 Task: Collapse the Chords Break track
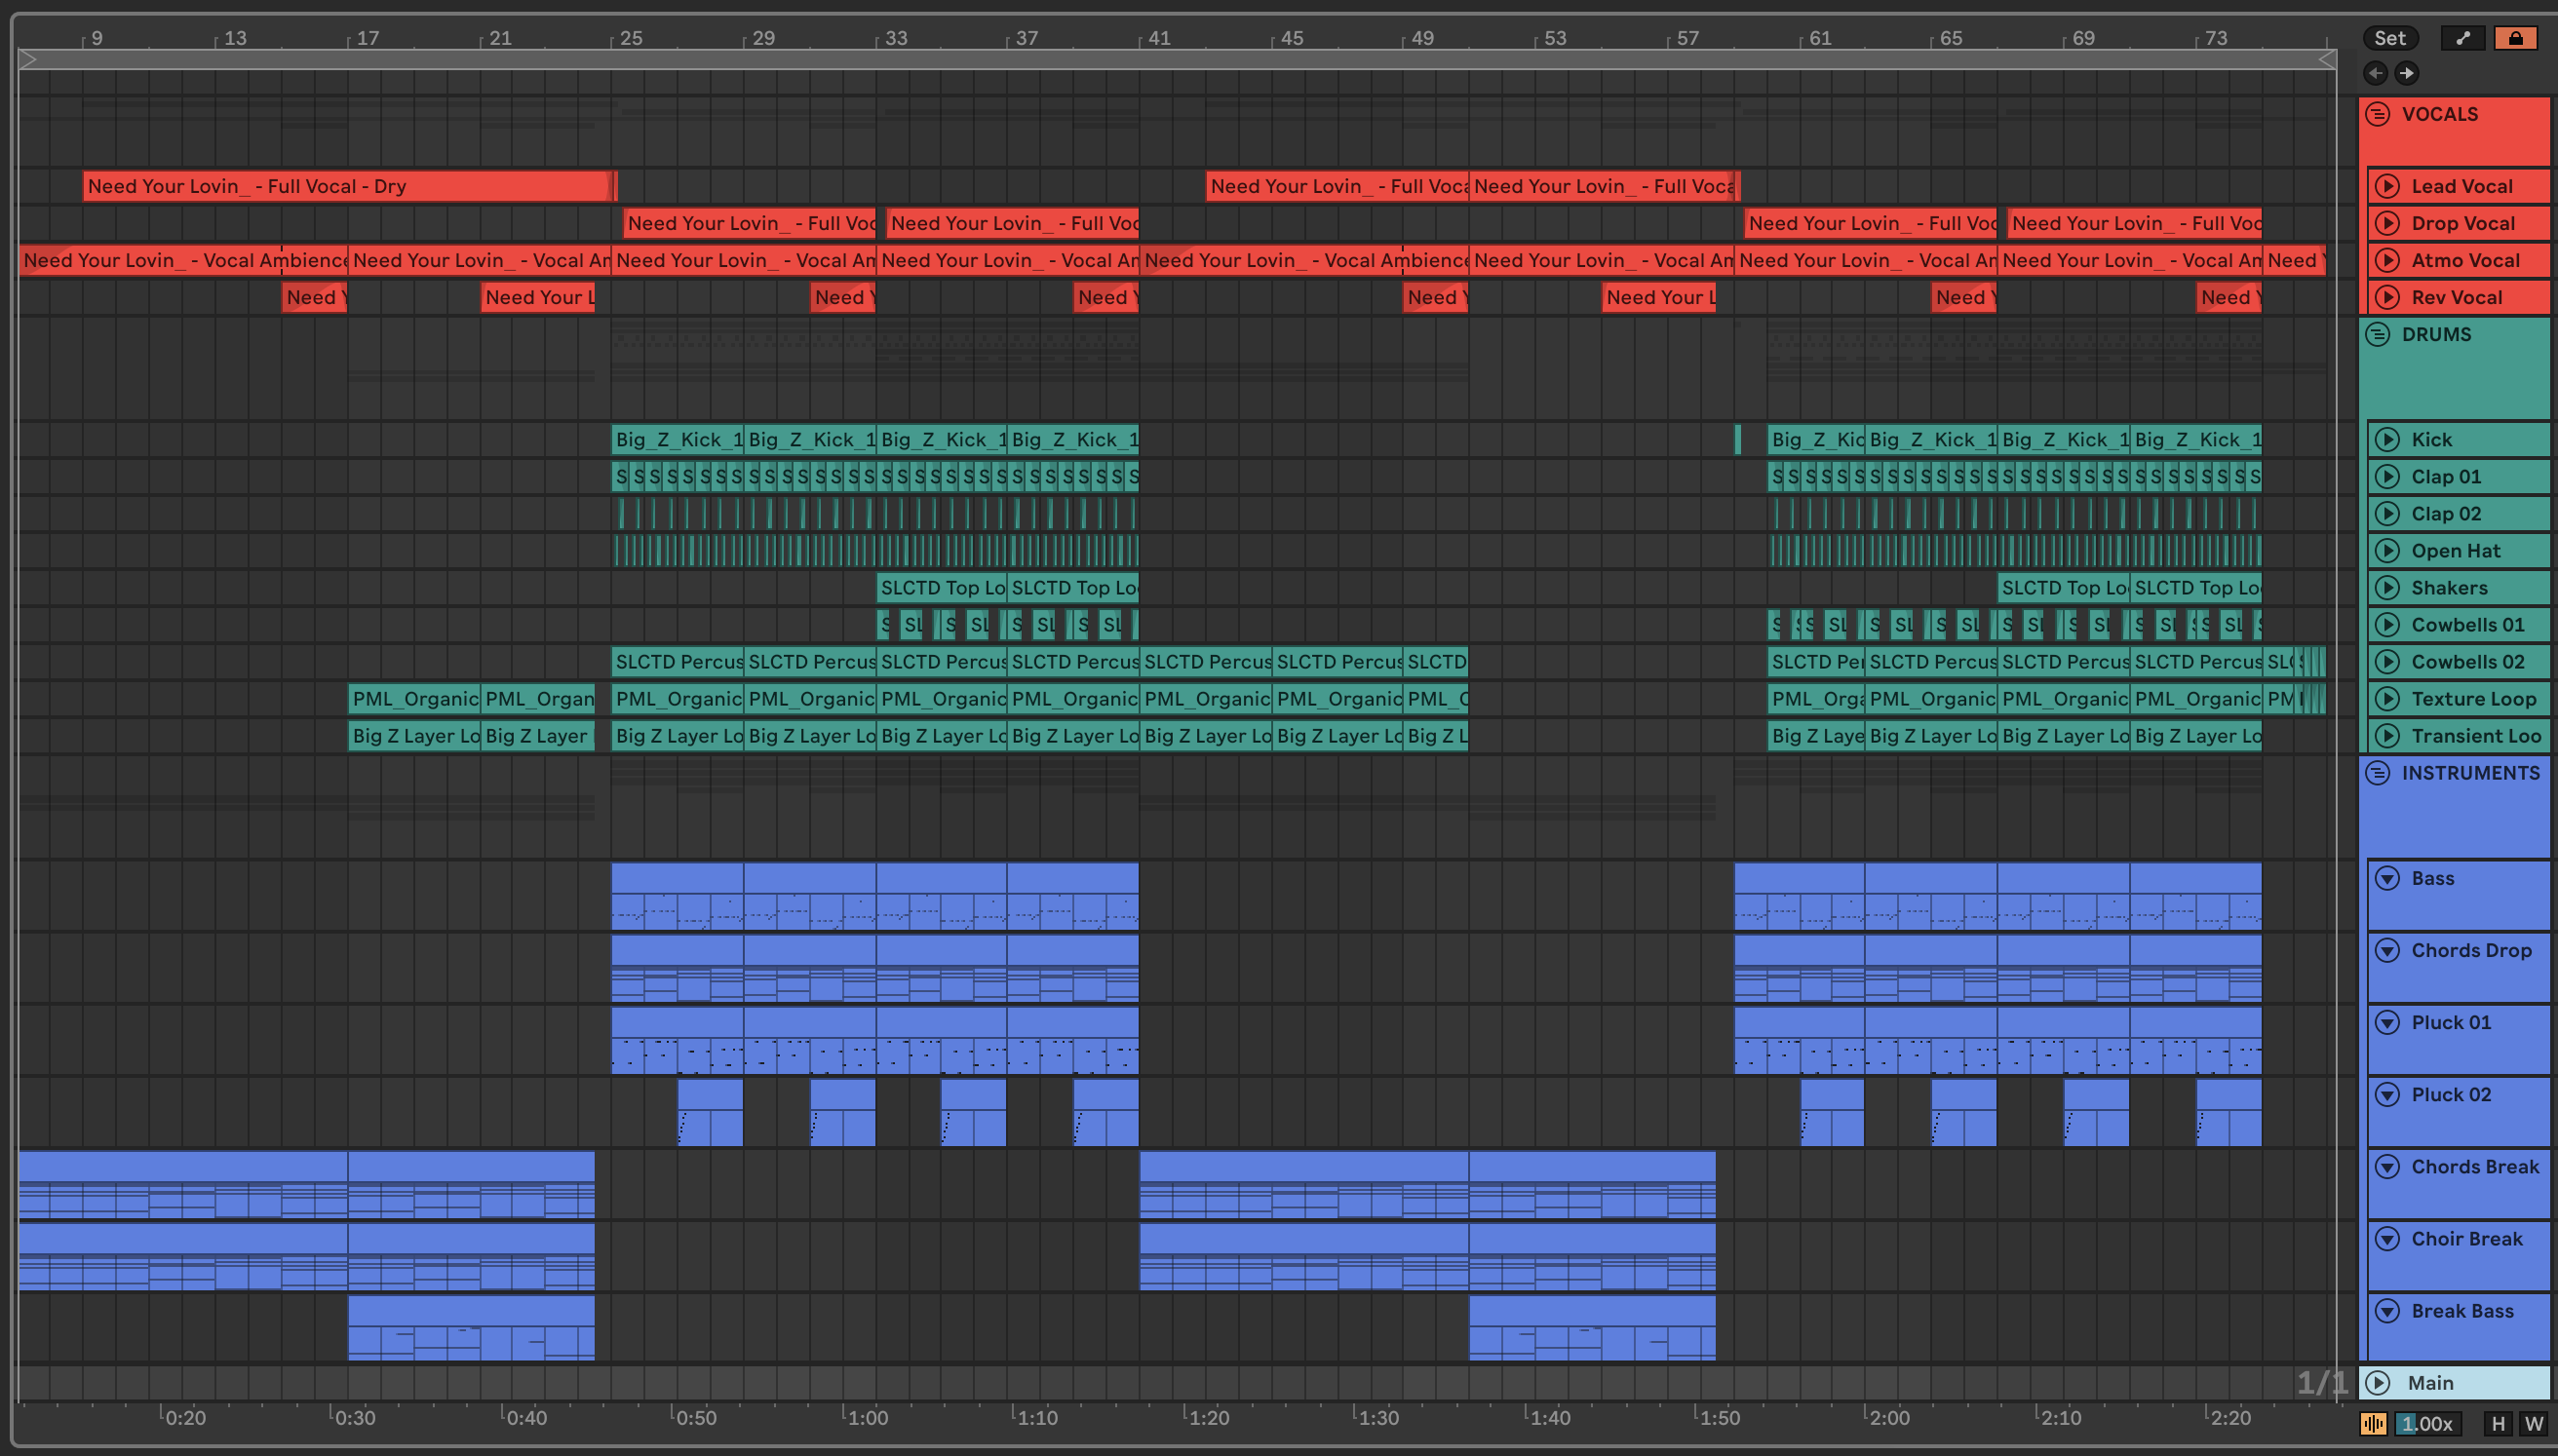(x=2388, y=1167)
